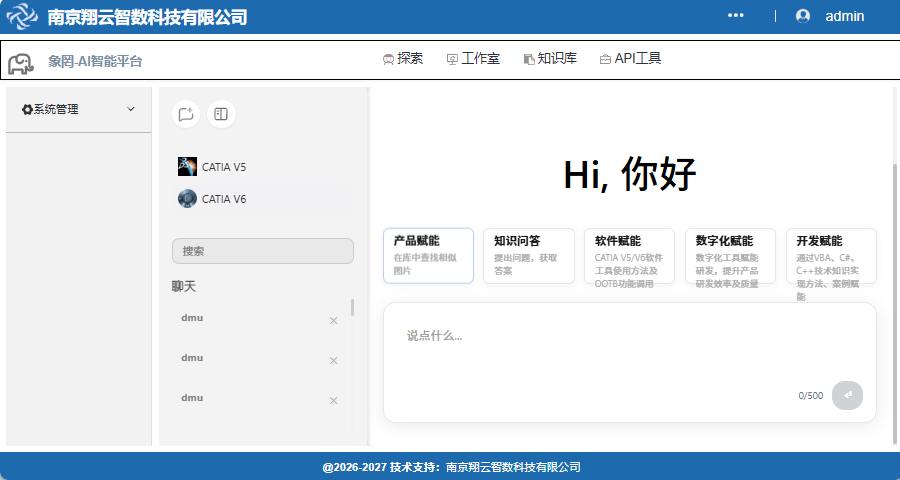The height and width of the screenshot is (480, 900).
Task: Delete the second dmu chat
Action: (333, 361)
